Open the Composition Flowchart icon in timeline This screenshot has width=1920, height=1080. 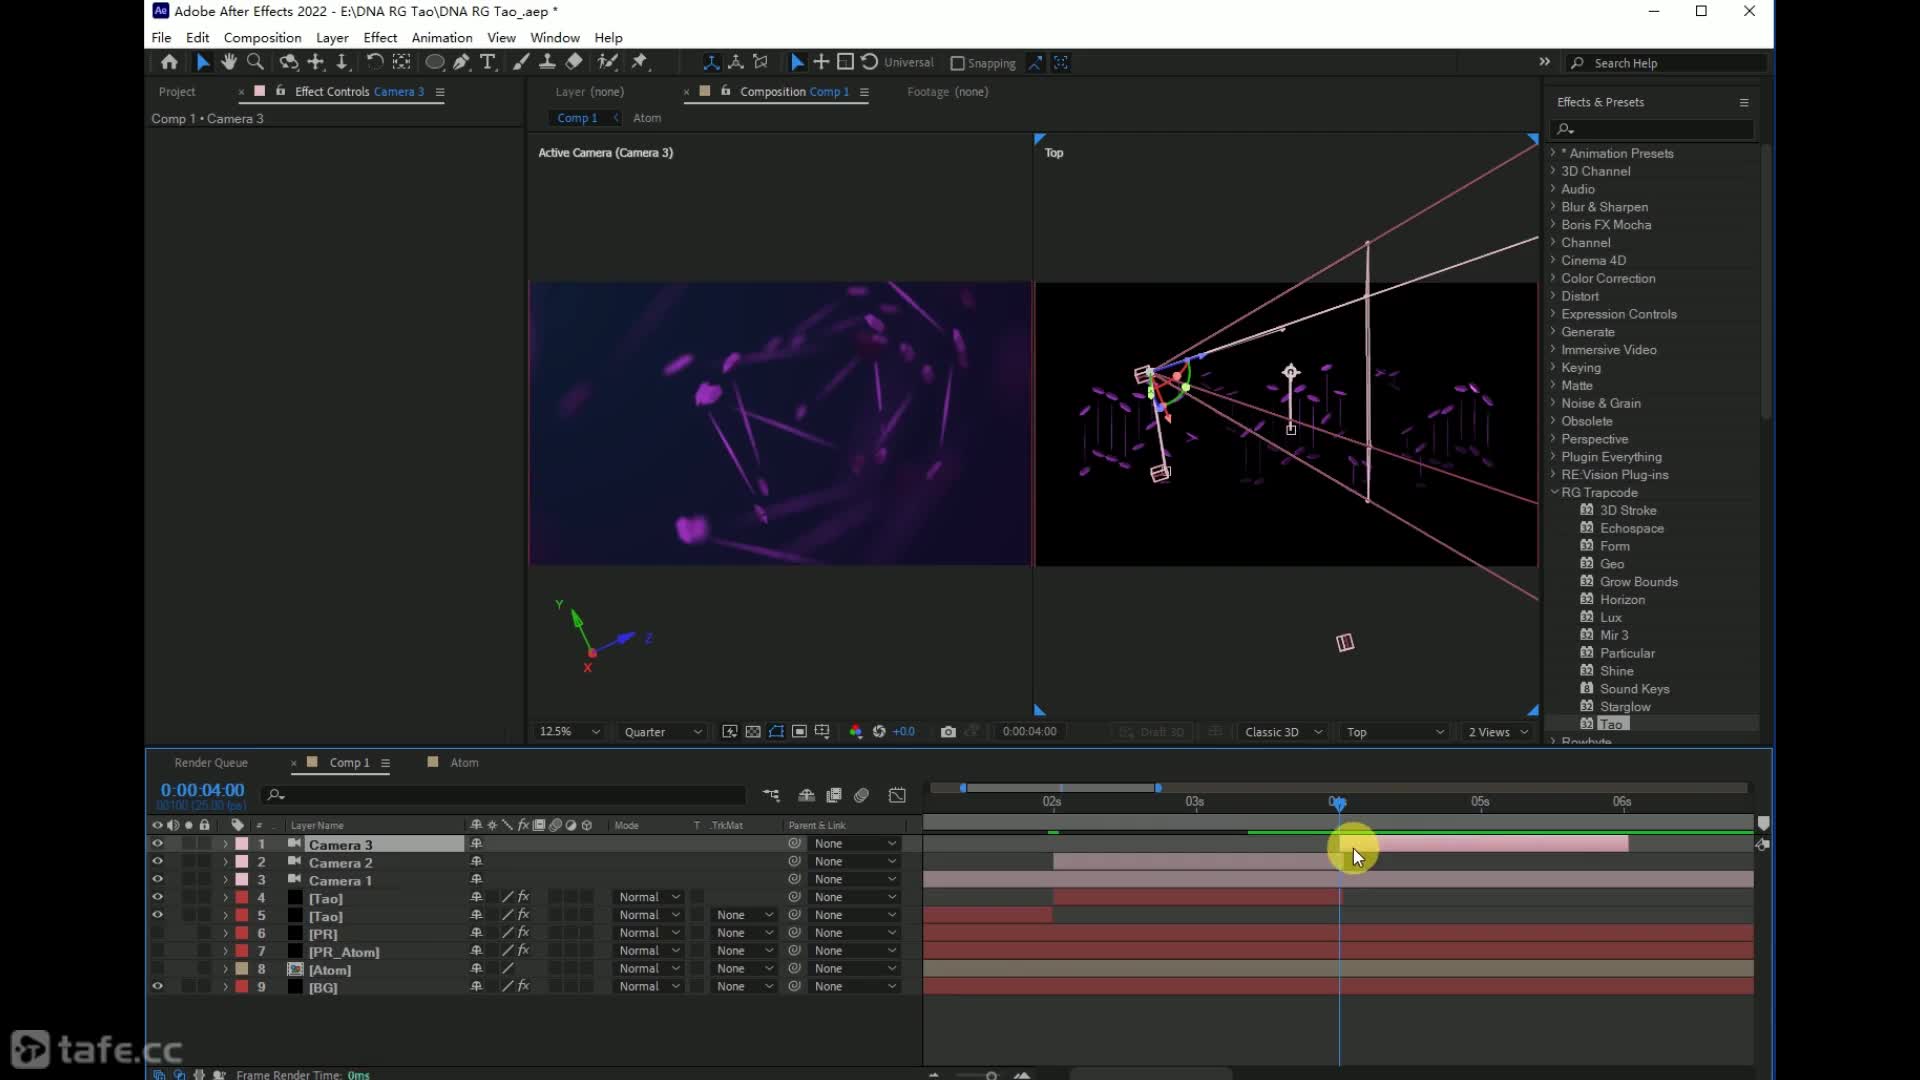tap(771, 795)
